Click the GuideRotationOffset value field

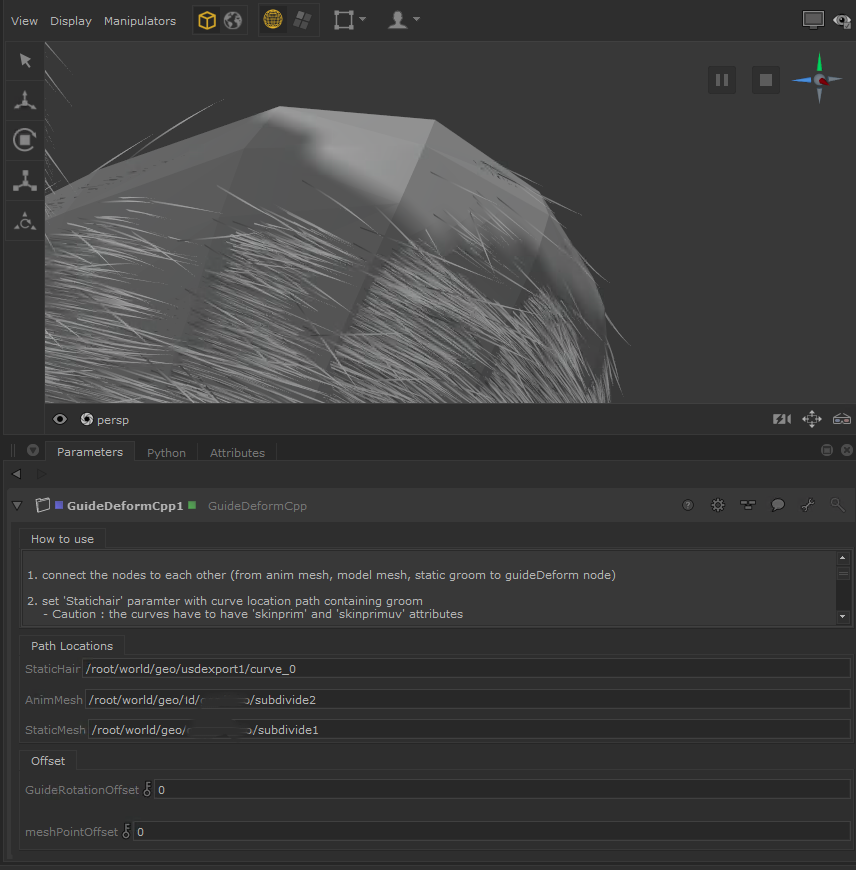(500, 790)
